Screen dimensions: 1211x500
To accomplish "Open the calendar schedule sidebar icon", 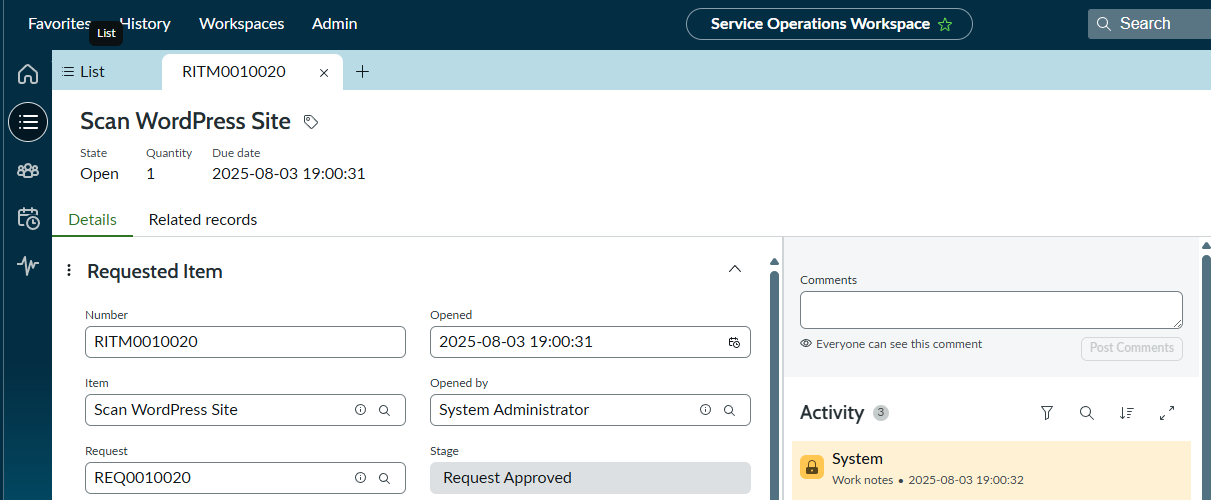I will point(28,218).
